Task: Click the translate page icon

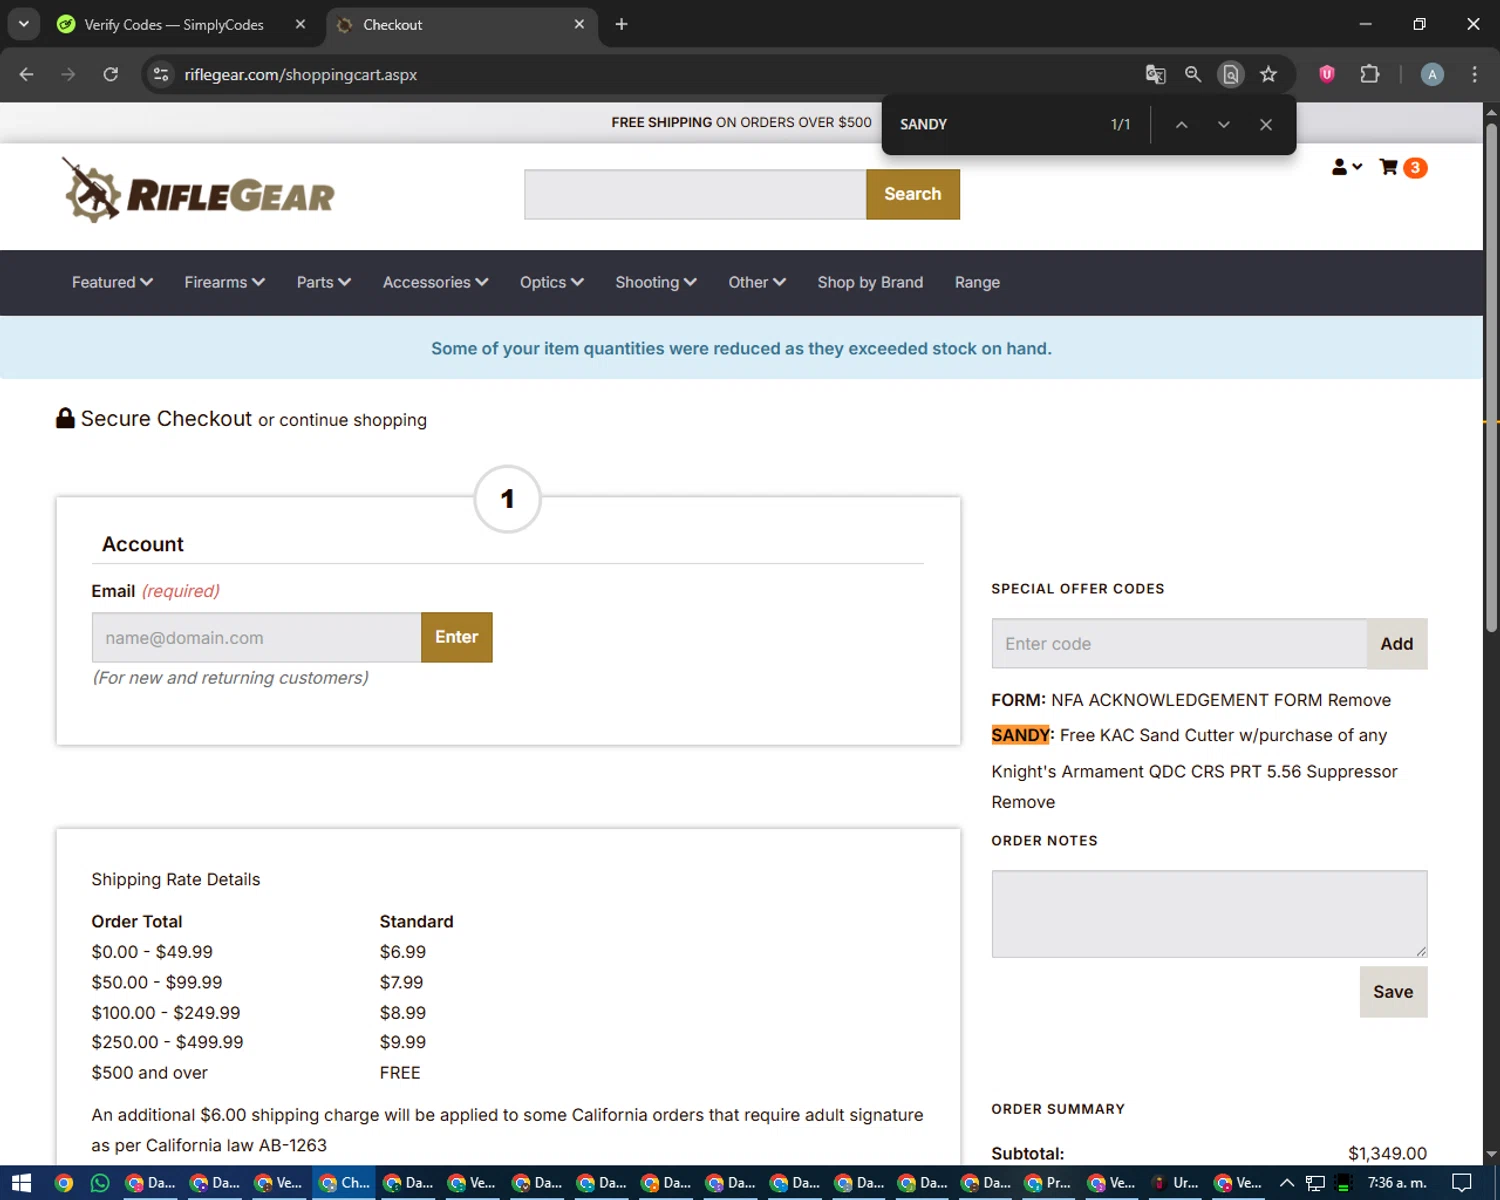Action: (x=1155, y=74)
